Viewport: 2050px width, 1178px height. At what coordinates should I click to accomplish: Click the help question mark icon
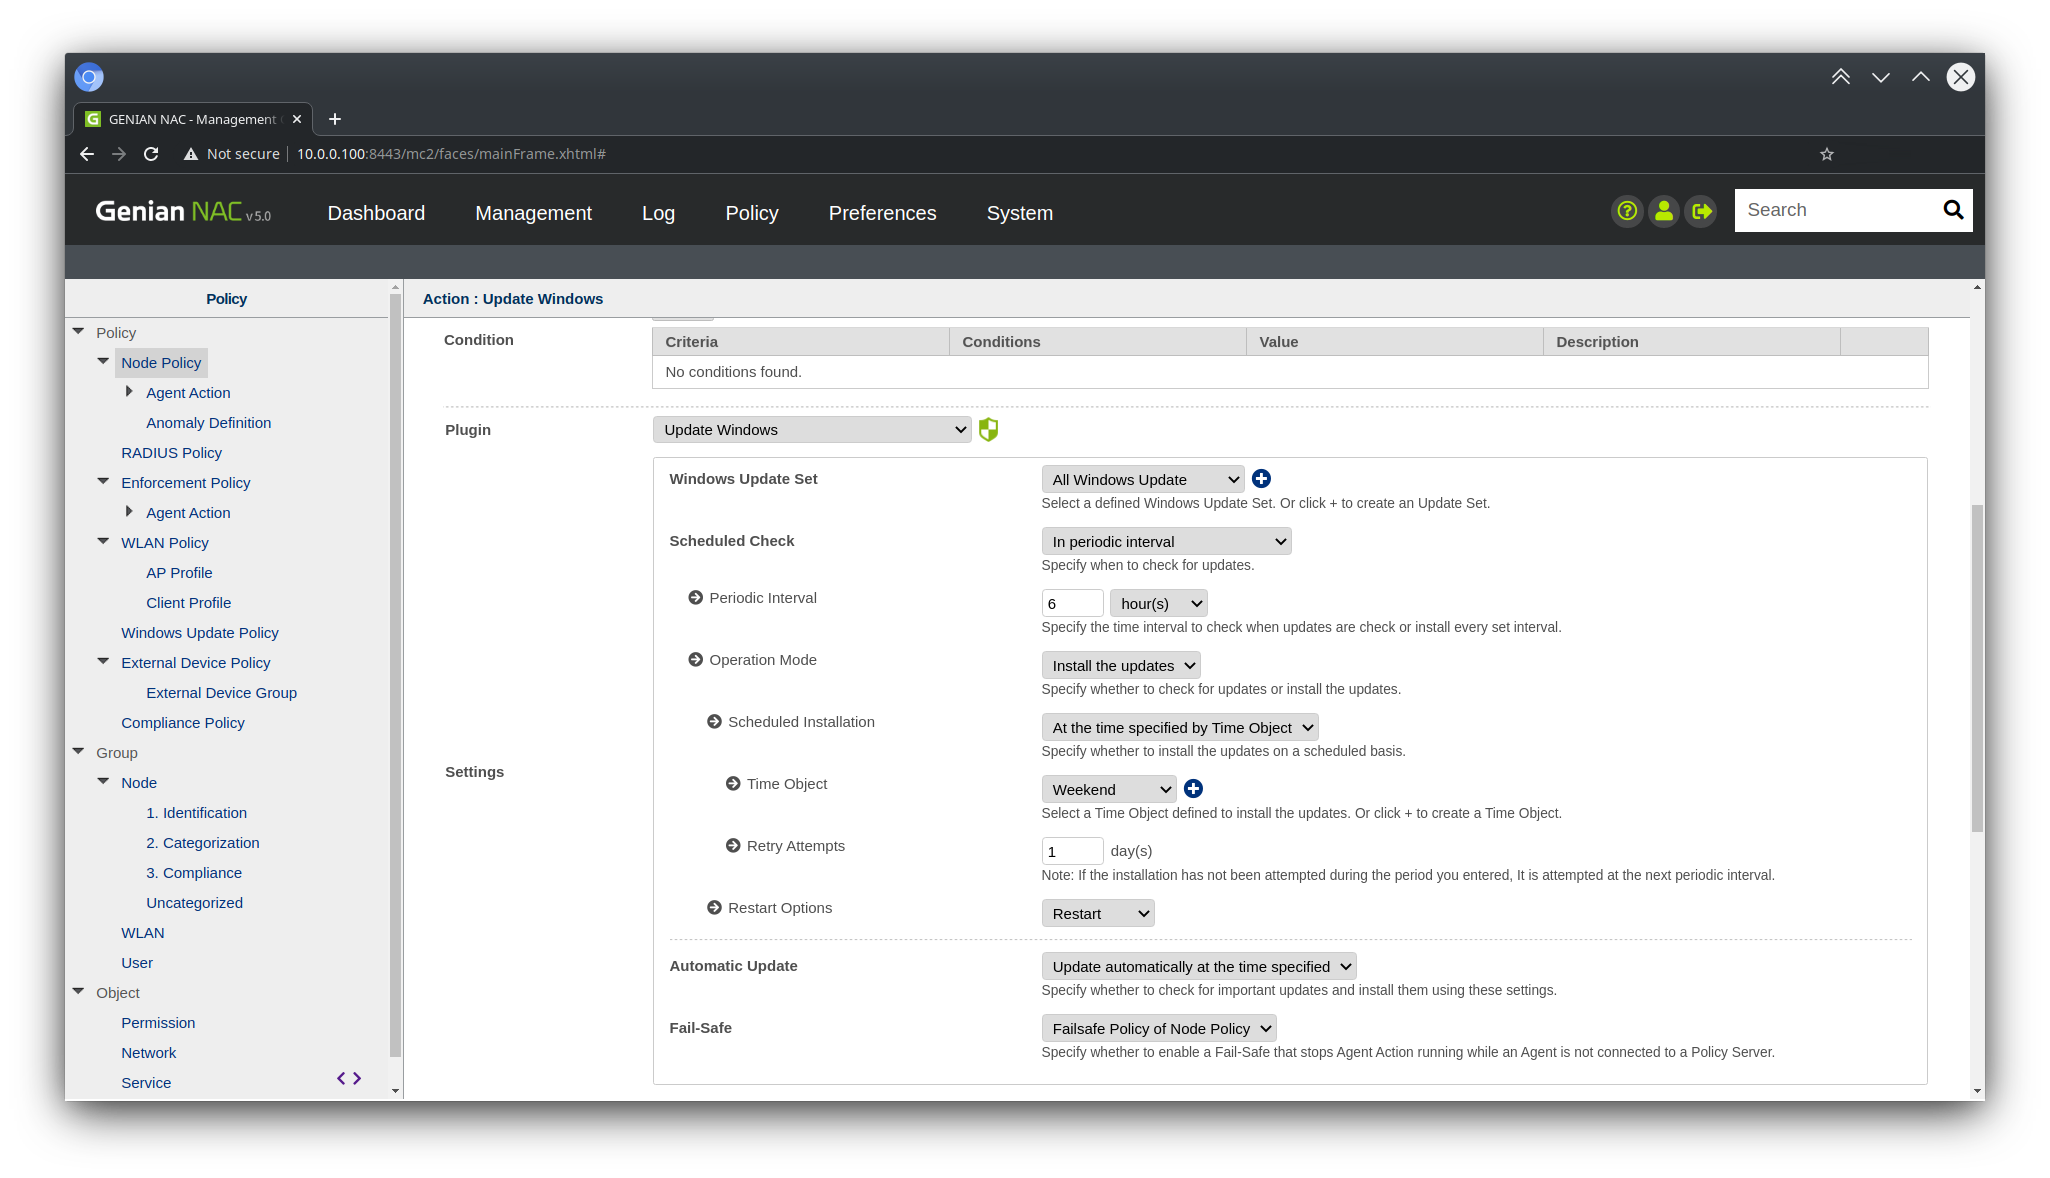(x=1627, y=211)
